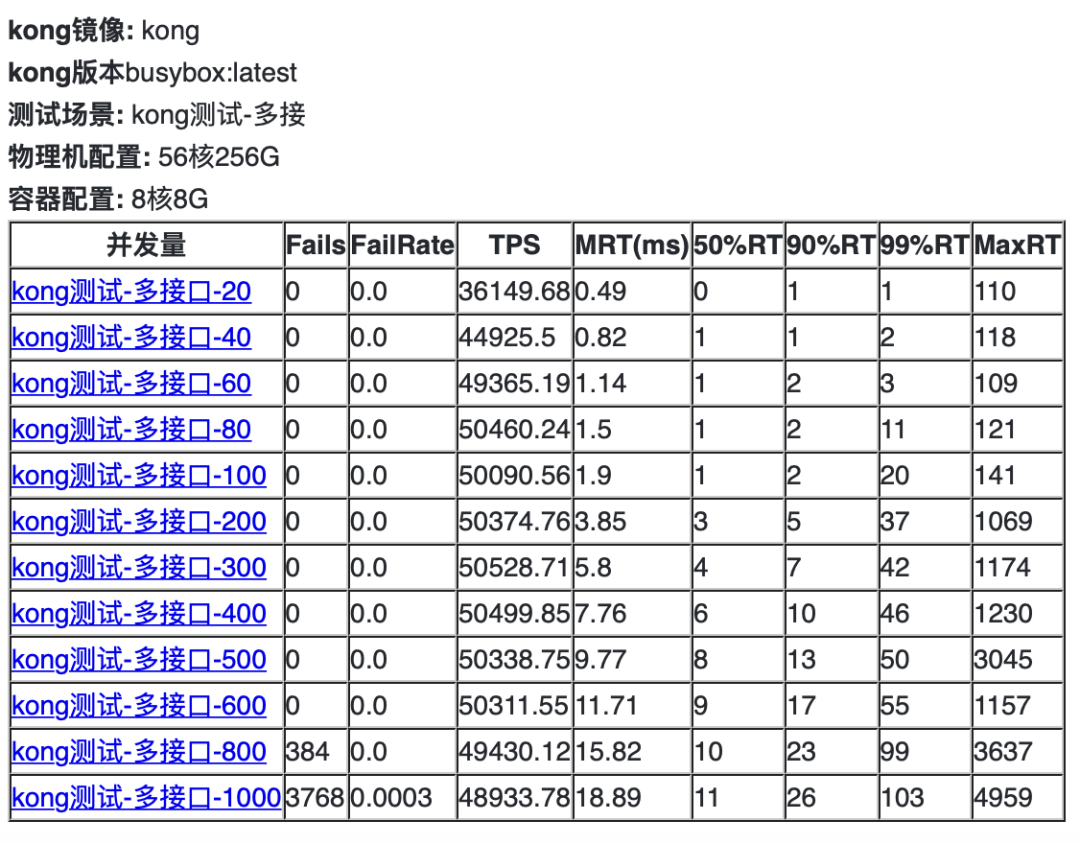Open the kong测试-多接口-300 link
This screenshot has height=844, width=1080.
[x=138, y=568]
